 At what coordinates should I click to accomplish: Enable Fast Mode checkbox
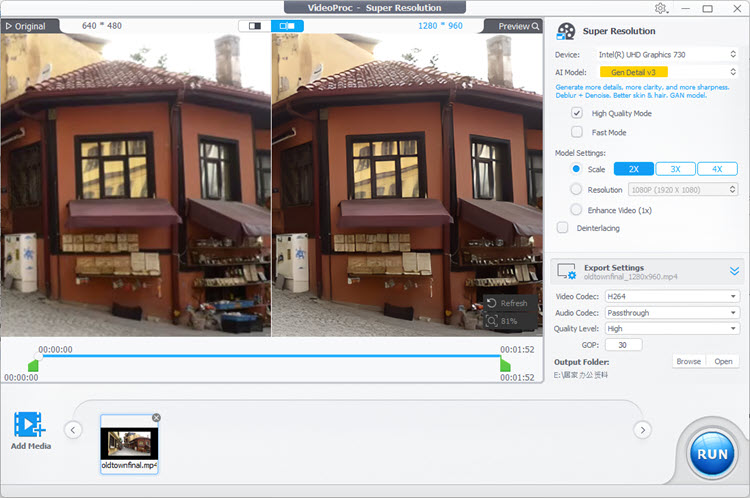pyautogui.click(x=577, y=132)
